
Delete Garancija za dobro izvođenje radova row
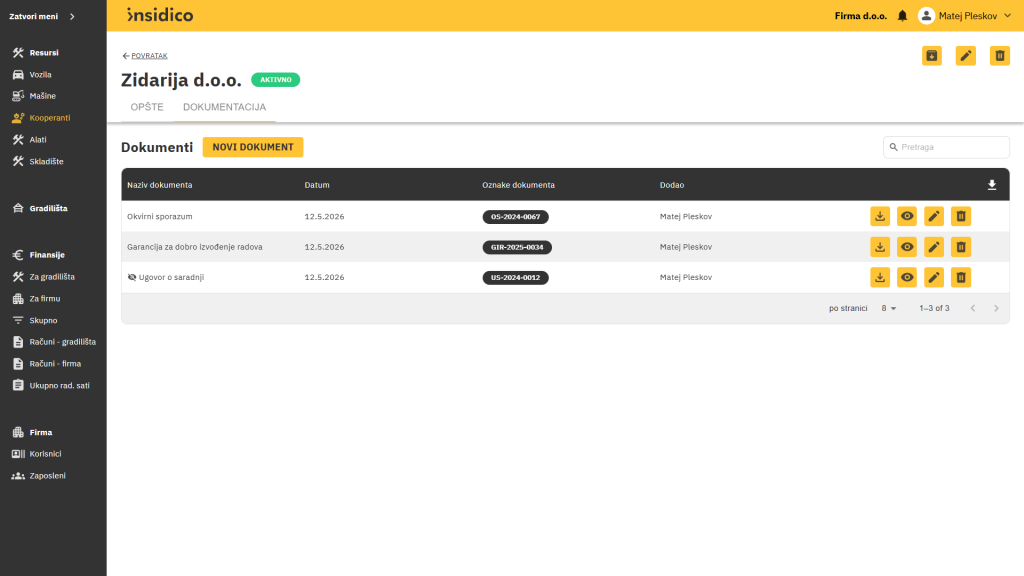[961, 247]
